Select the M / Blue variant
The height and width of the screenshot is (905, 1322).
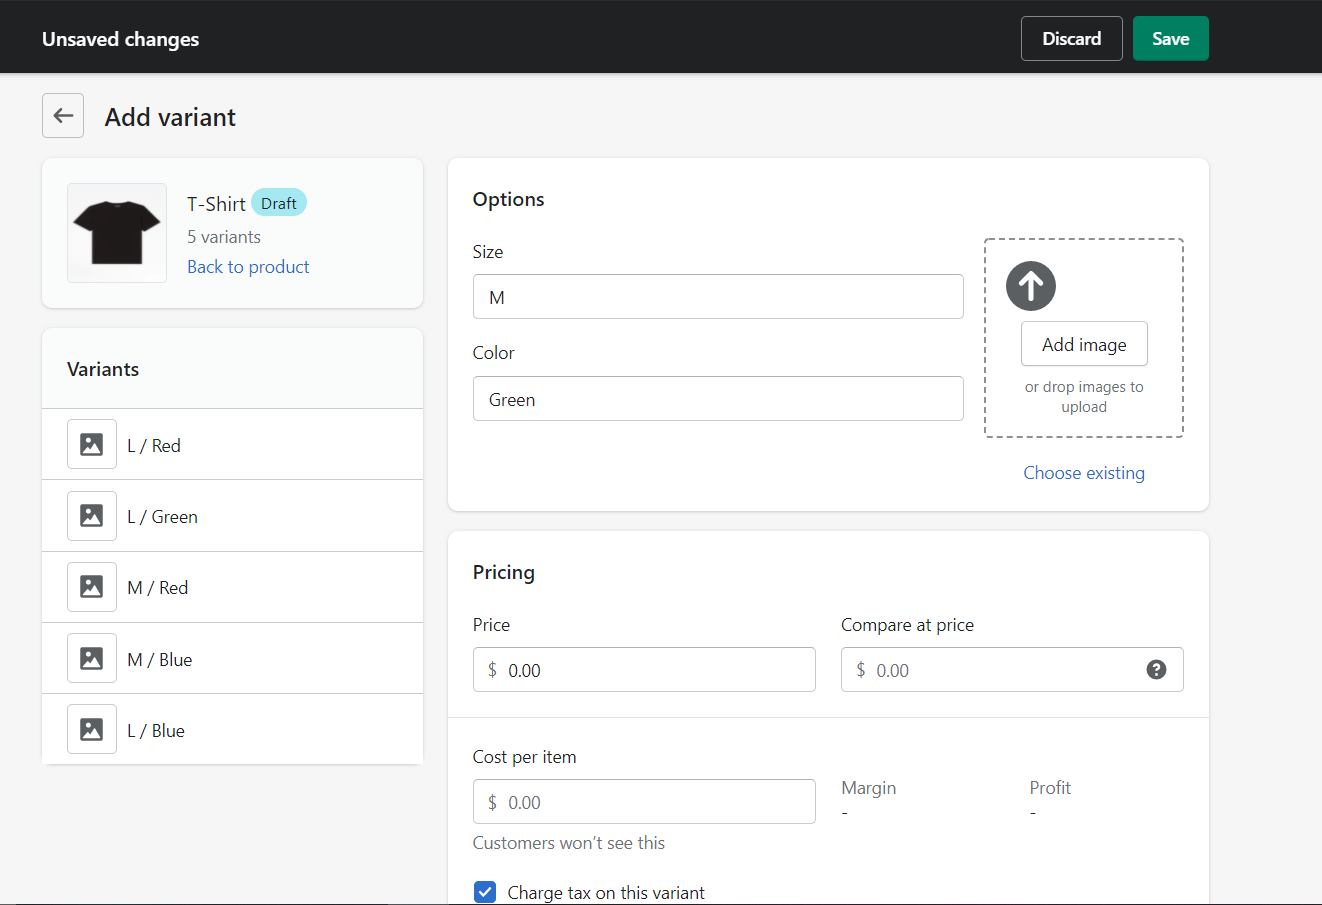click(x=232, y=658)
